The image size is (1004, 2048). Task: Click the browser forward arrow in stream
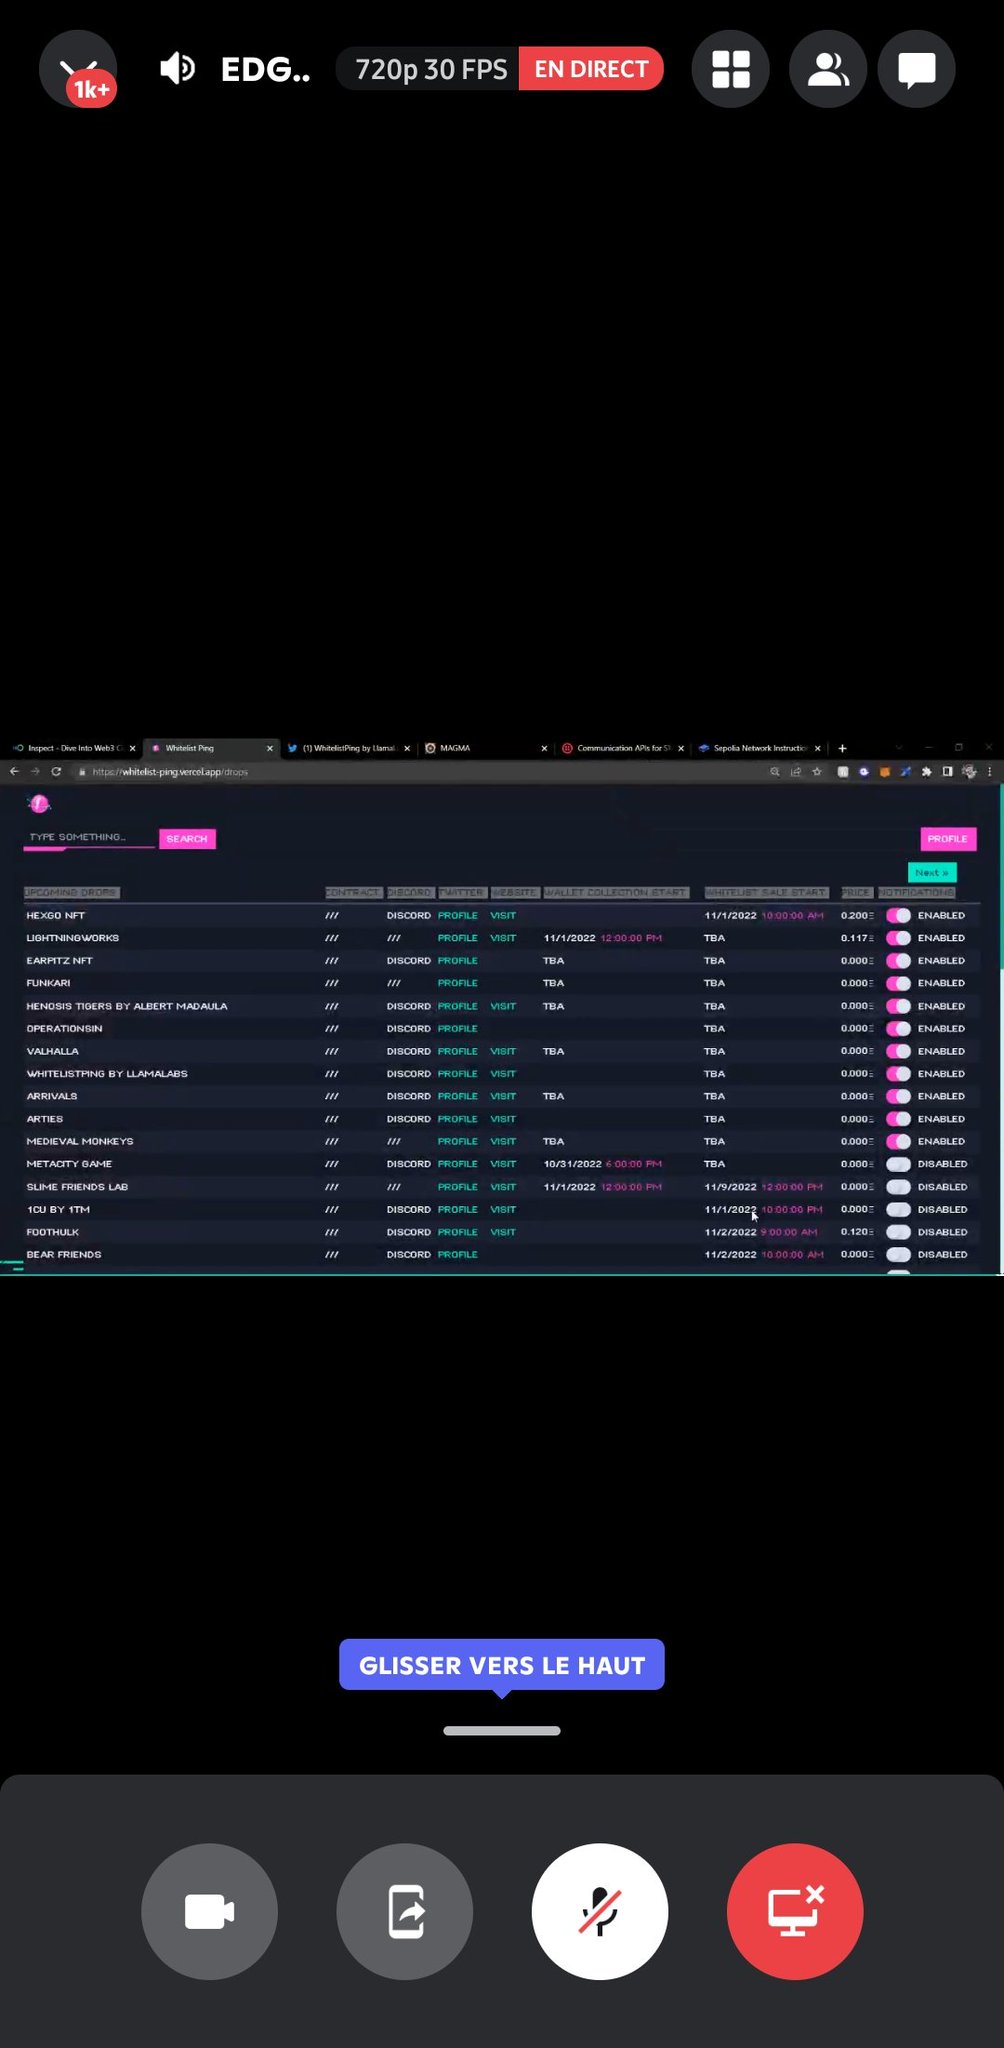(x=35, y=771)
